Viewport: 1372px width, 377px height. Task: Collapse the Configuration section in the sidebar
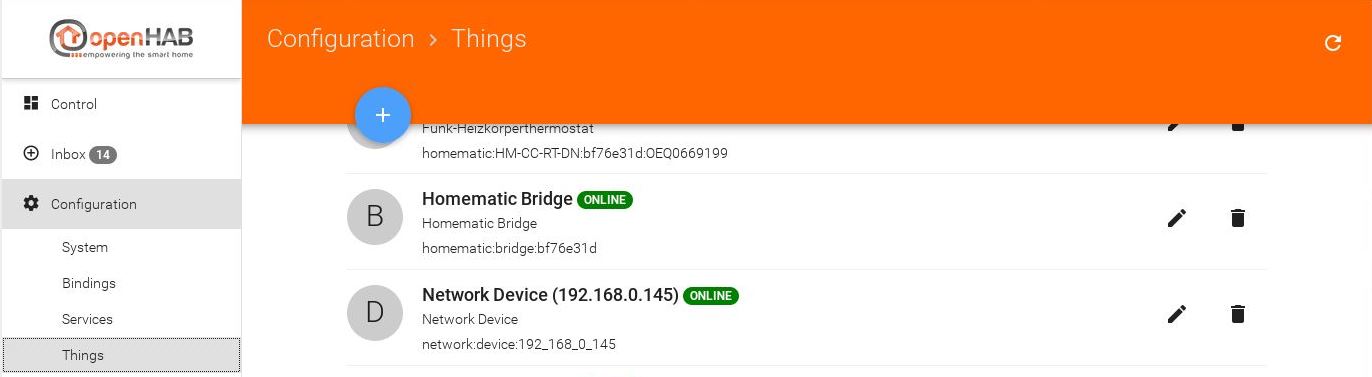click(121, 204)
